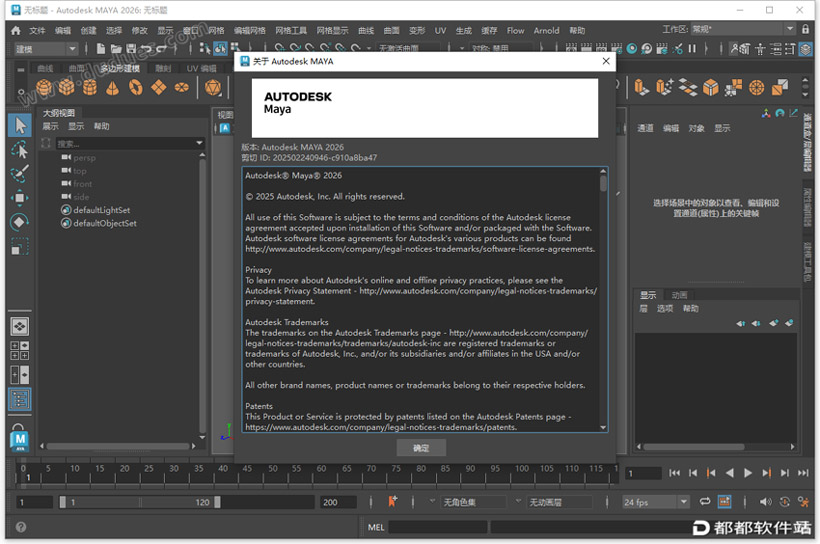The height and width of the screenshot is (544, 820).
Task: Click the Play forwards button
Action: tap(748, 473)
